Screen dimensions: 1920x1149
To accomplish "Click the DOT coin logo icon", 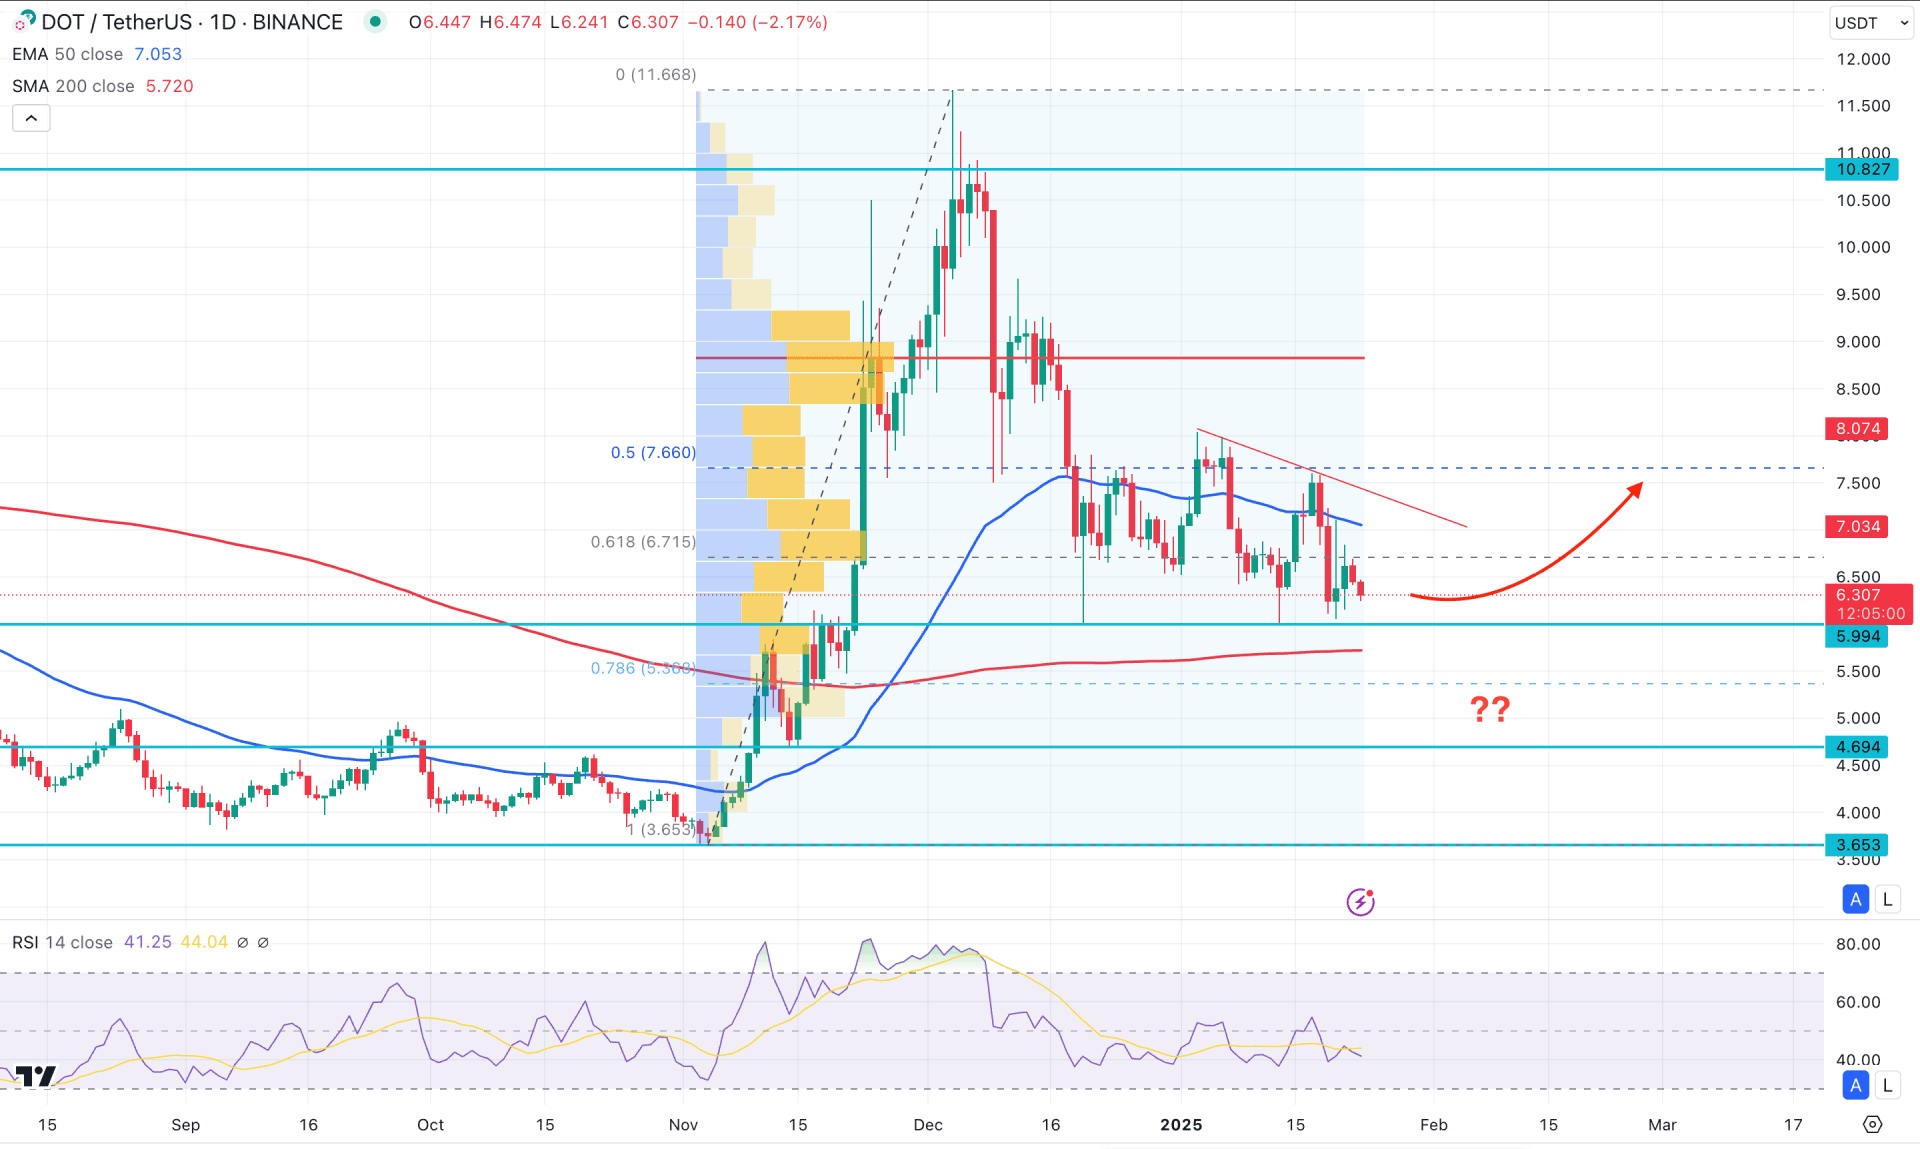I will point(24,20).
